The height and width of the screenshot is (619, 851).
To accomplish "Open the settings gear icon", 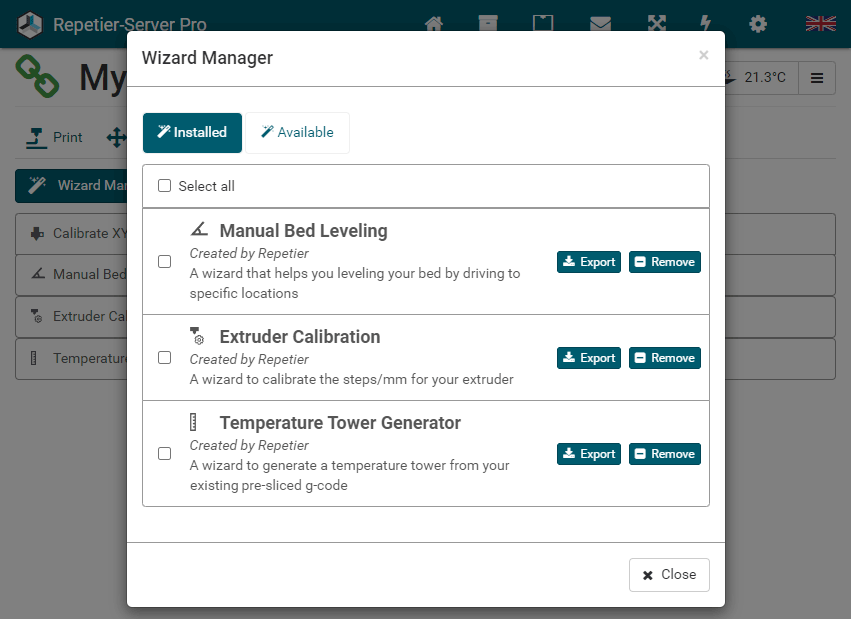I will pos(759,24).
